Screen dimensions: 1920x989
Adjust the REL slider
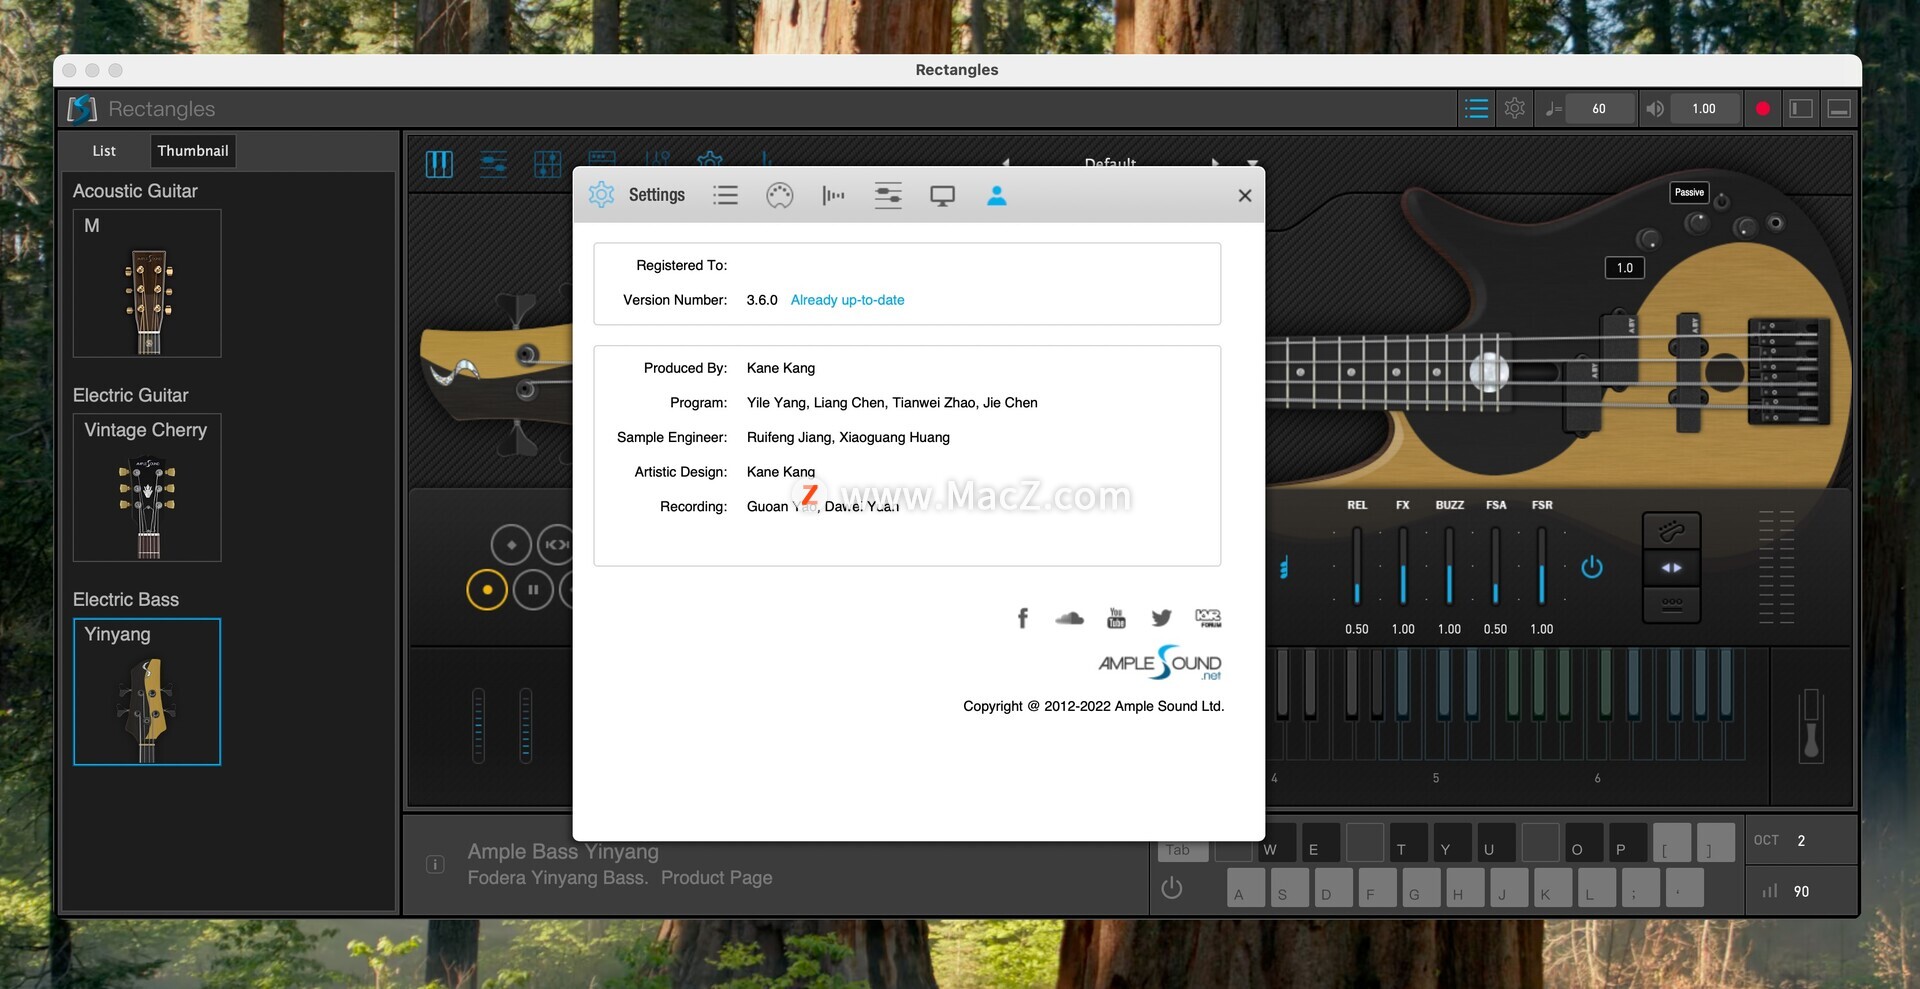1357,565
